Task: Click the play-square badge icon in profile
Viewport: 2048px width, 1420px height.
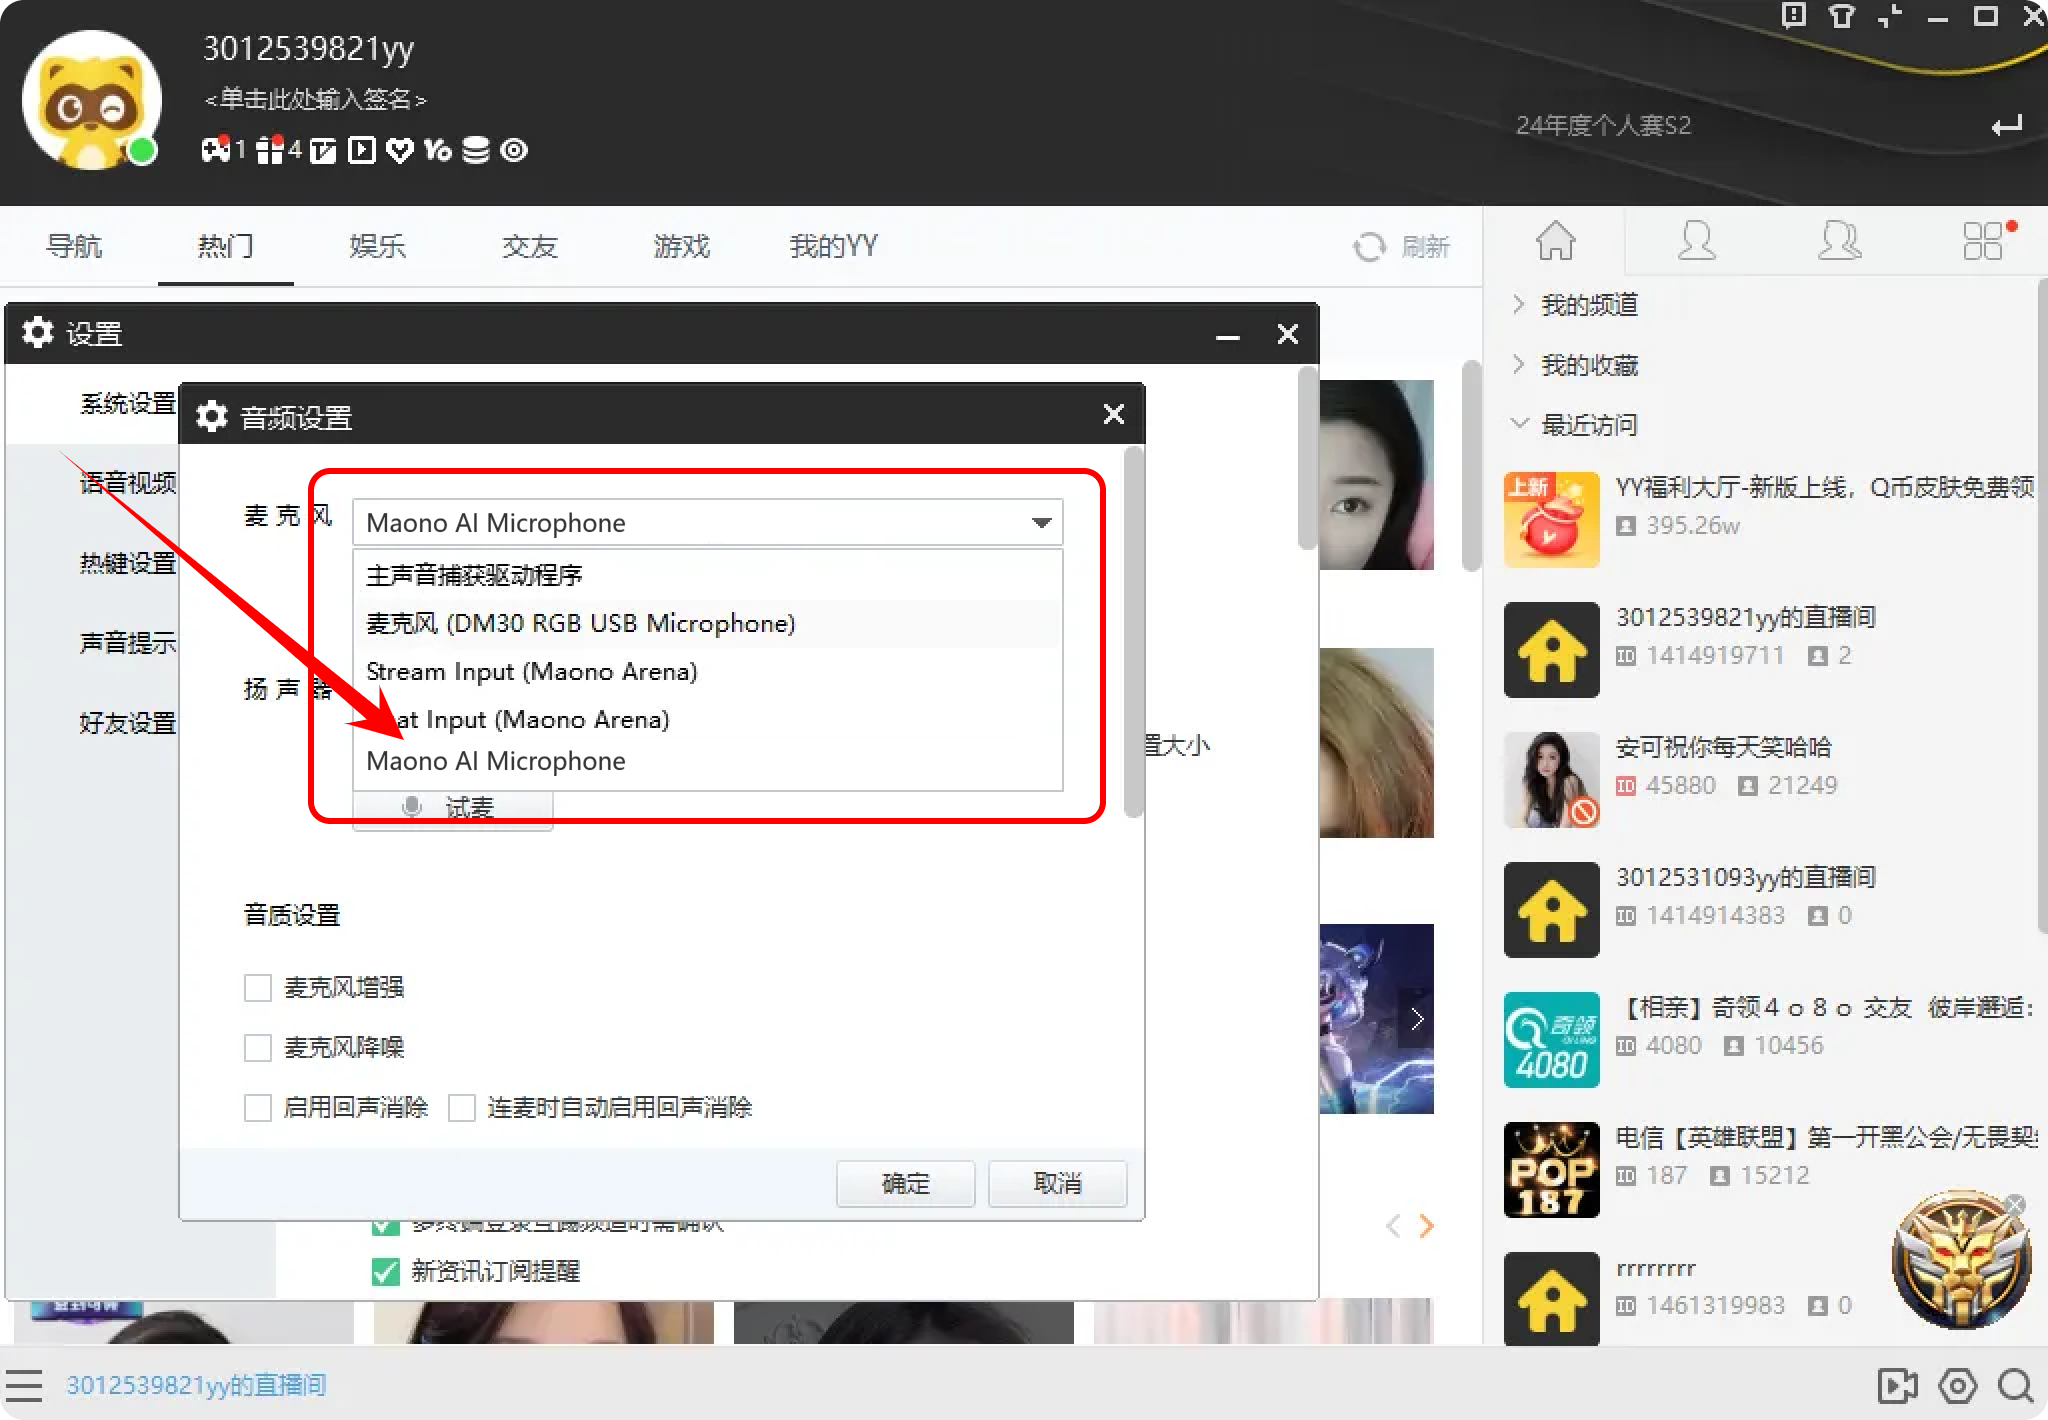Action: [362, 150]
